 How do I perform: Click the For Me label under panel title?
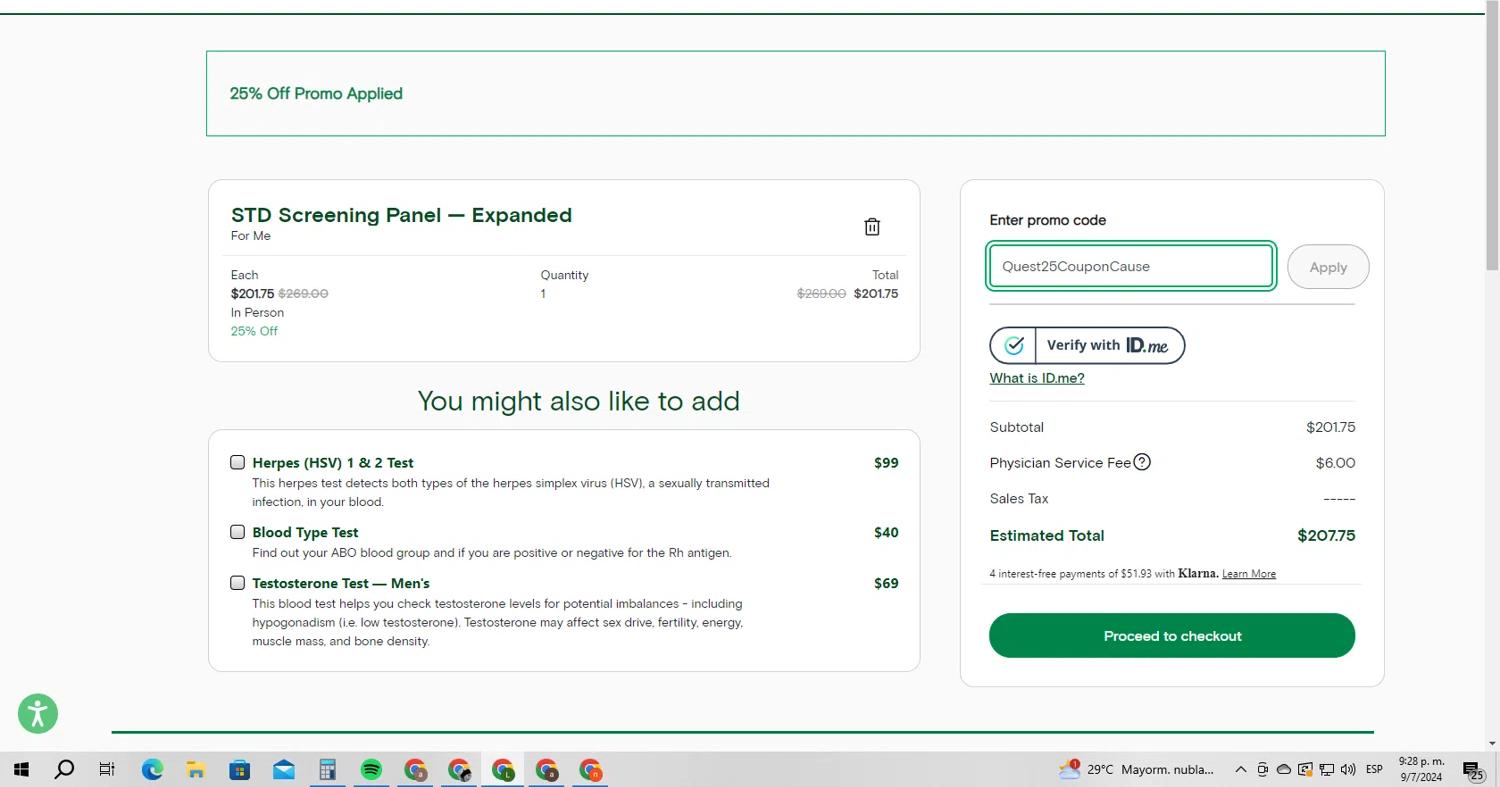point(251,236)
